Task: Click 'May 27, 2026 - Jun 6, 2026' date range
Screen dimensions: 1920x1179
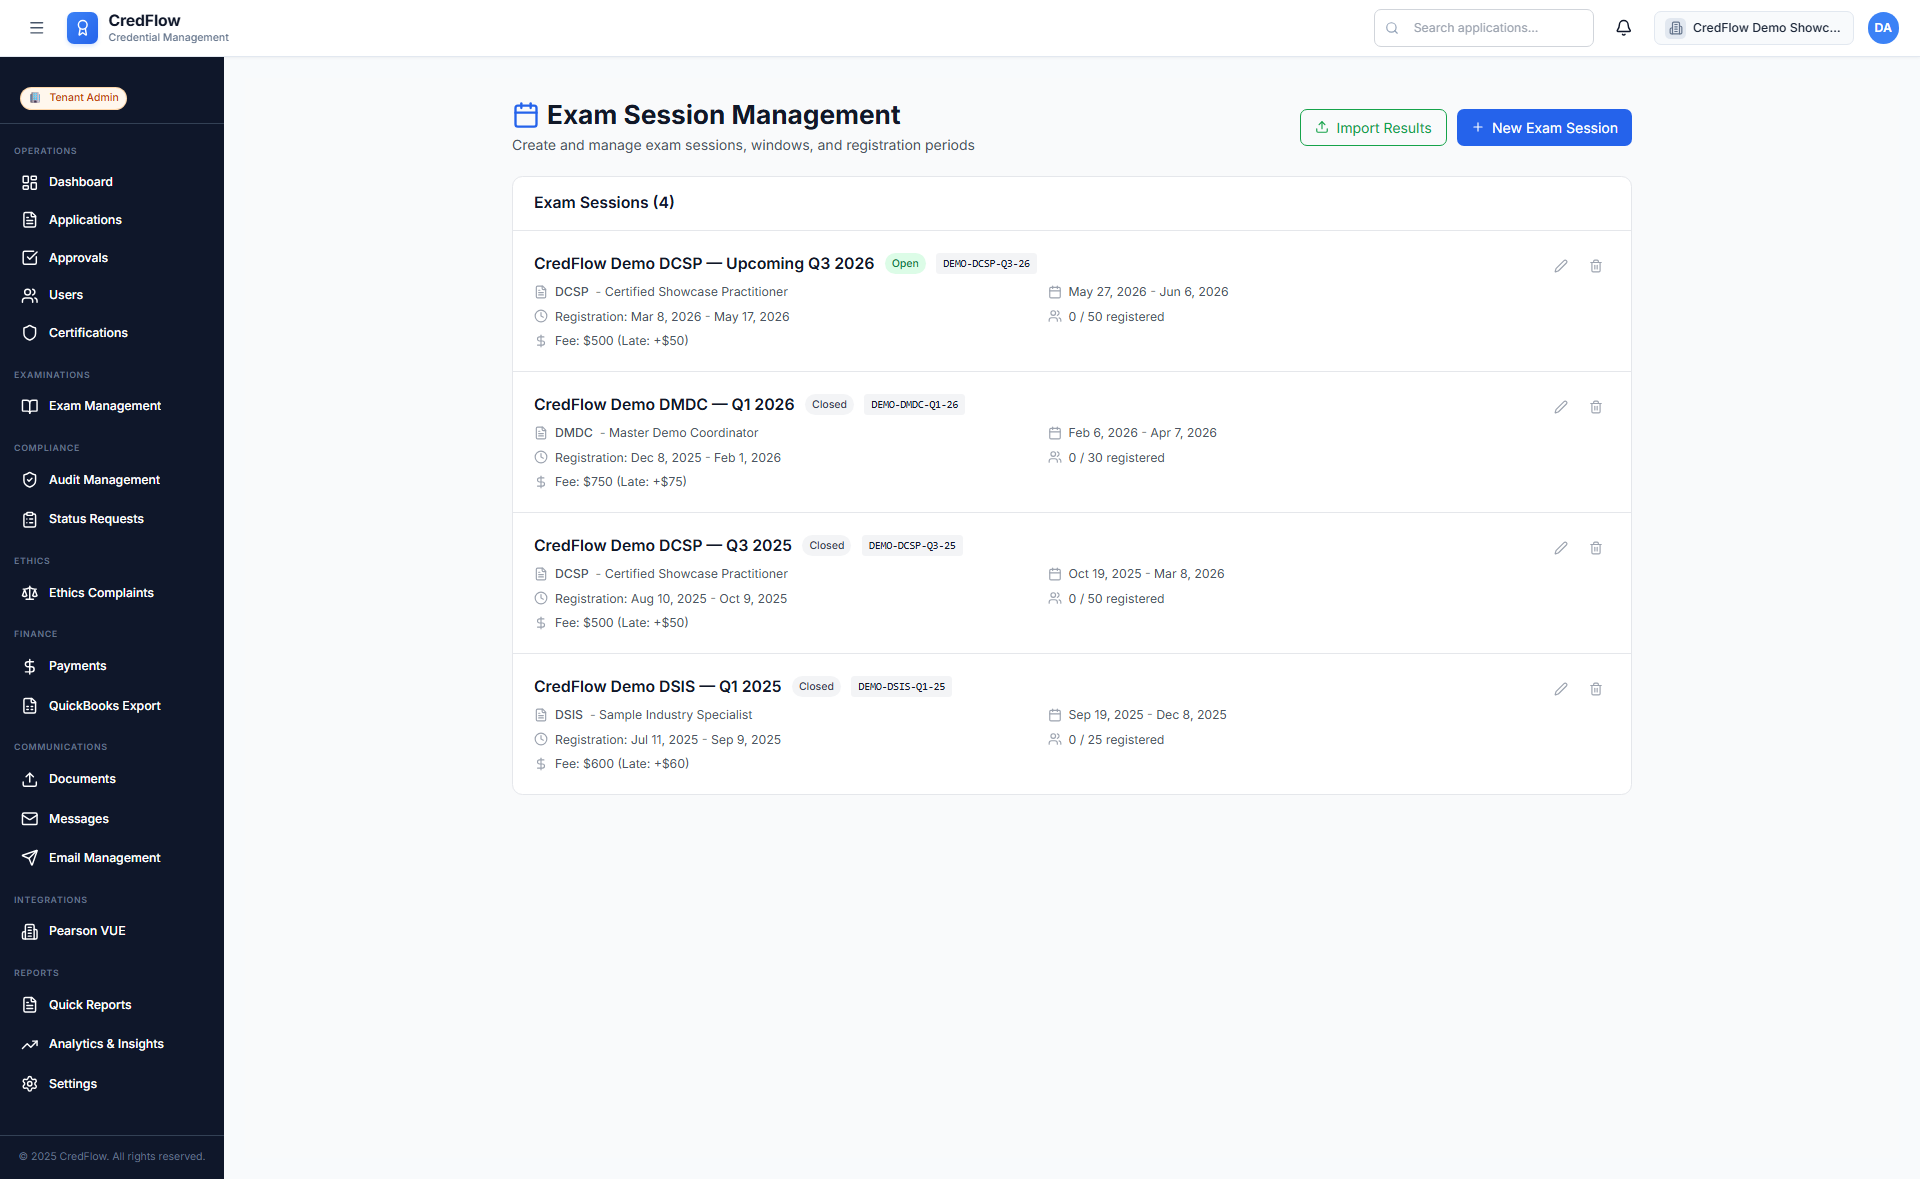Action: (1148, 292)
